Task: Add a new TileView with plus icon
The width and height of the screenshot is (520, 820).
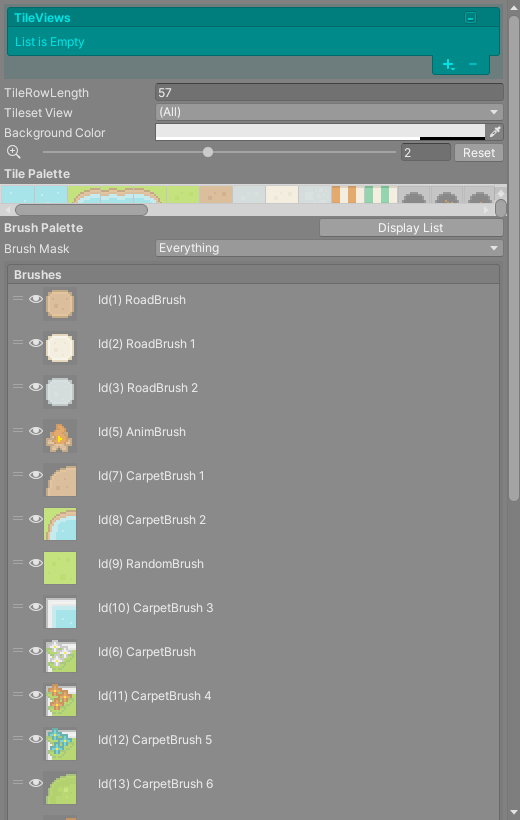Action: pyautogui.click(x=448, y=64)
